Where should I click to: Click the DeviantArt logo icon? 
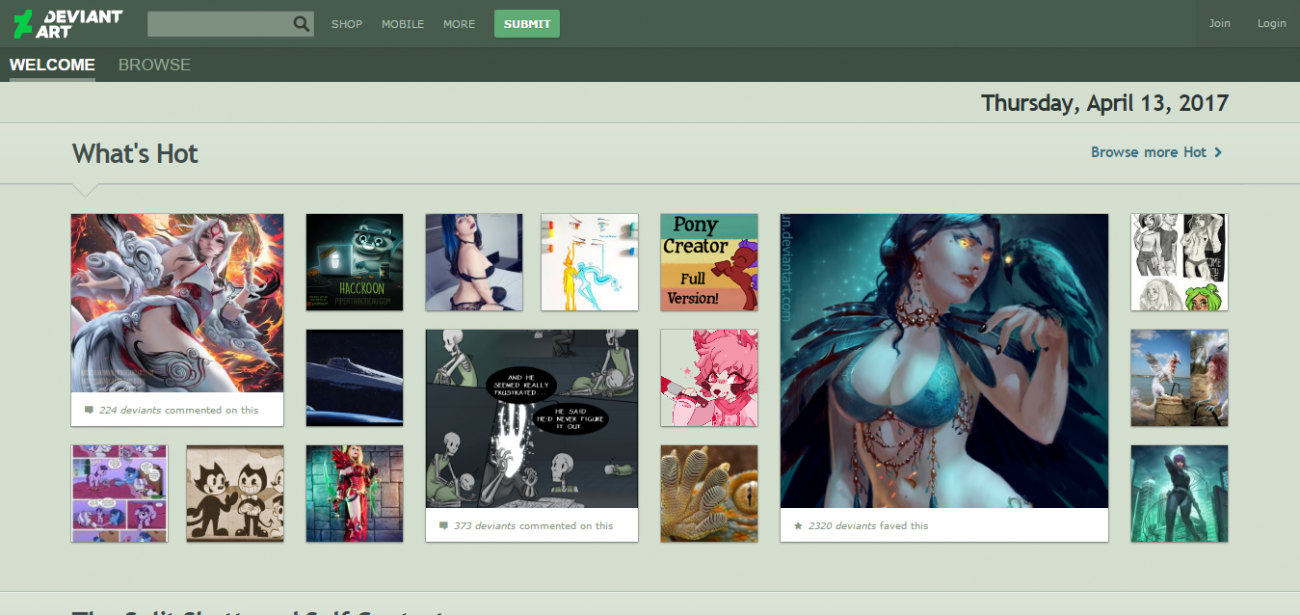click(21, 21)
